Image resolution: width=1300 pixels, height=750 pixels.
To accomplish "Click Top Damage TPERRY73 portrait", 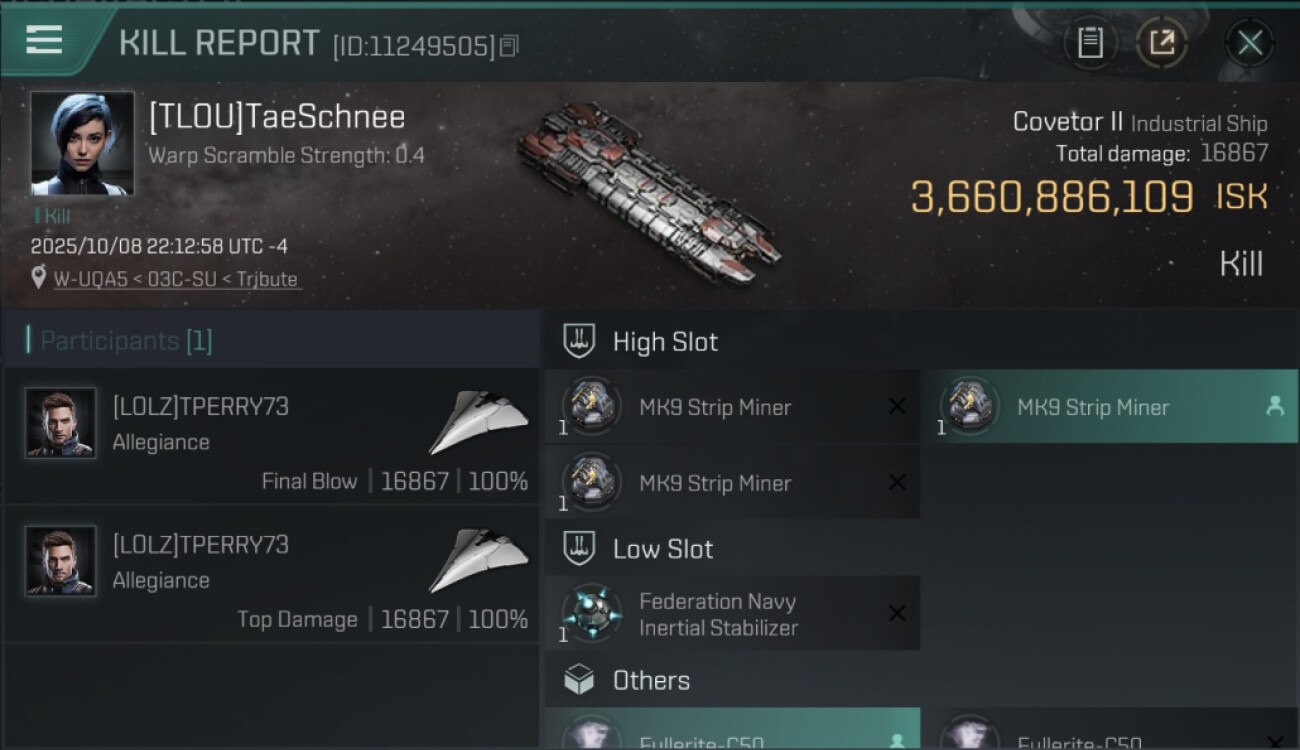I will click(x=61, y=561).
